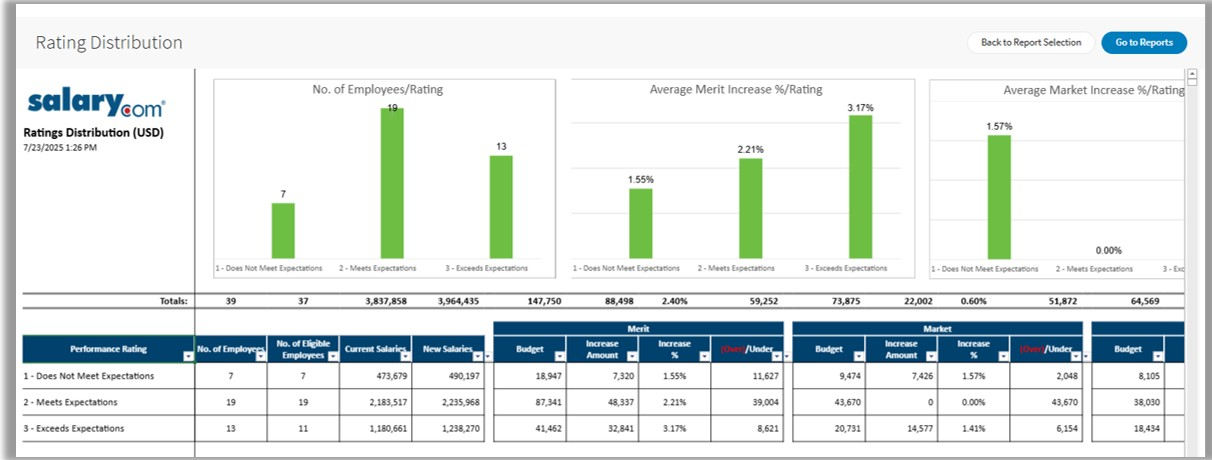The width and height of the screenshot is (1212, 460).
Task: Select the 7-employee Does Not Meet Expectations bar
Action: click(283, 231)
